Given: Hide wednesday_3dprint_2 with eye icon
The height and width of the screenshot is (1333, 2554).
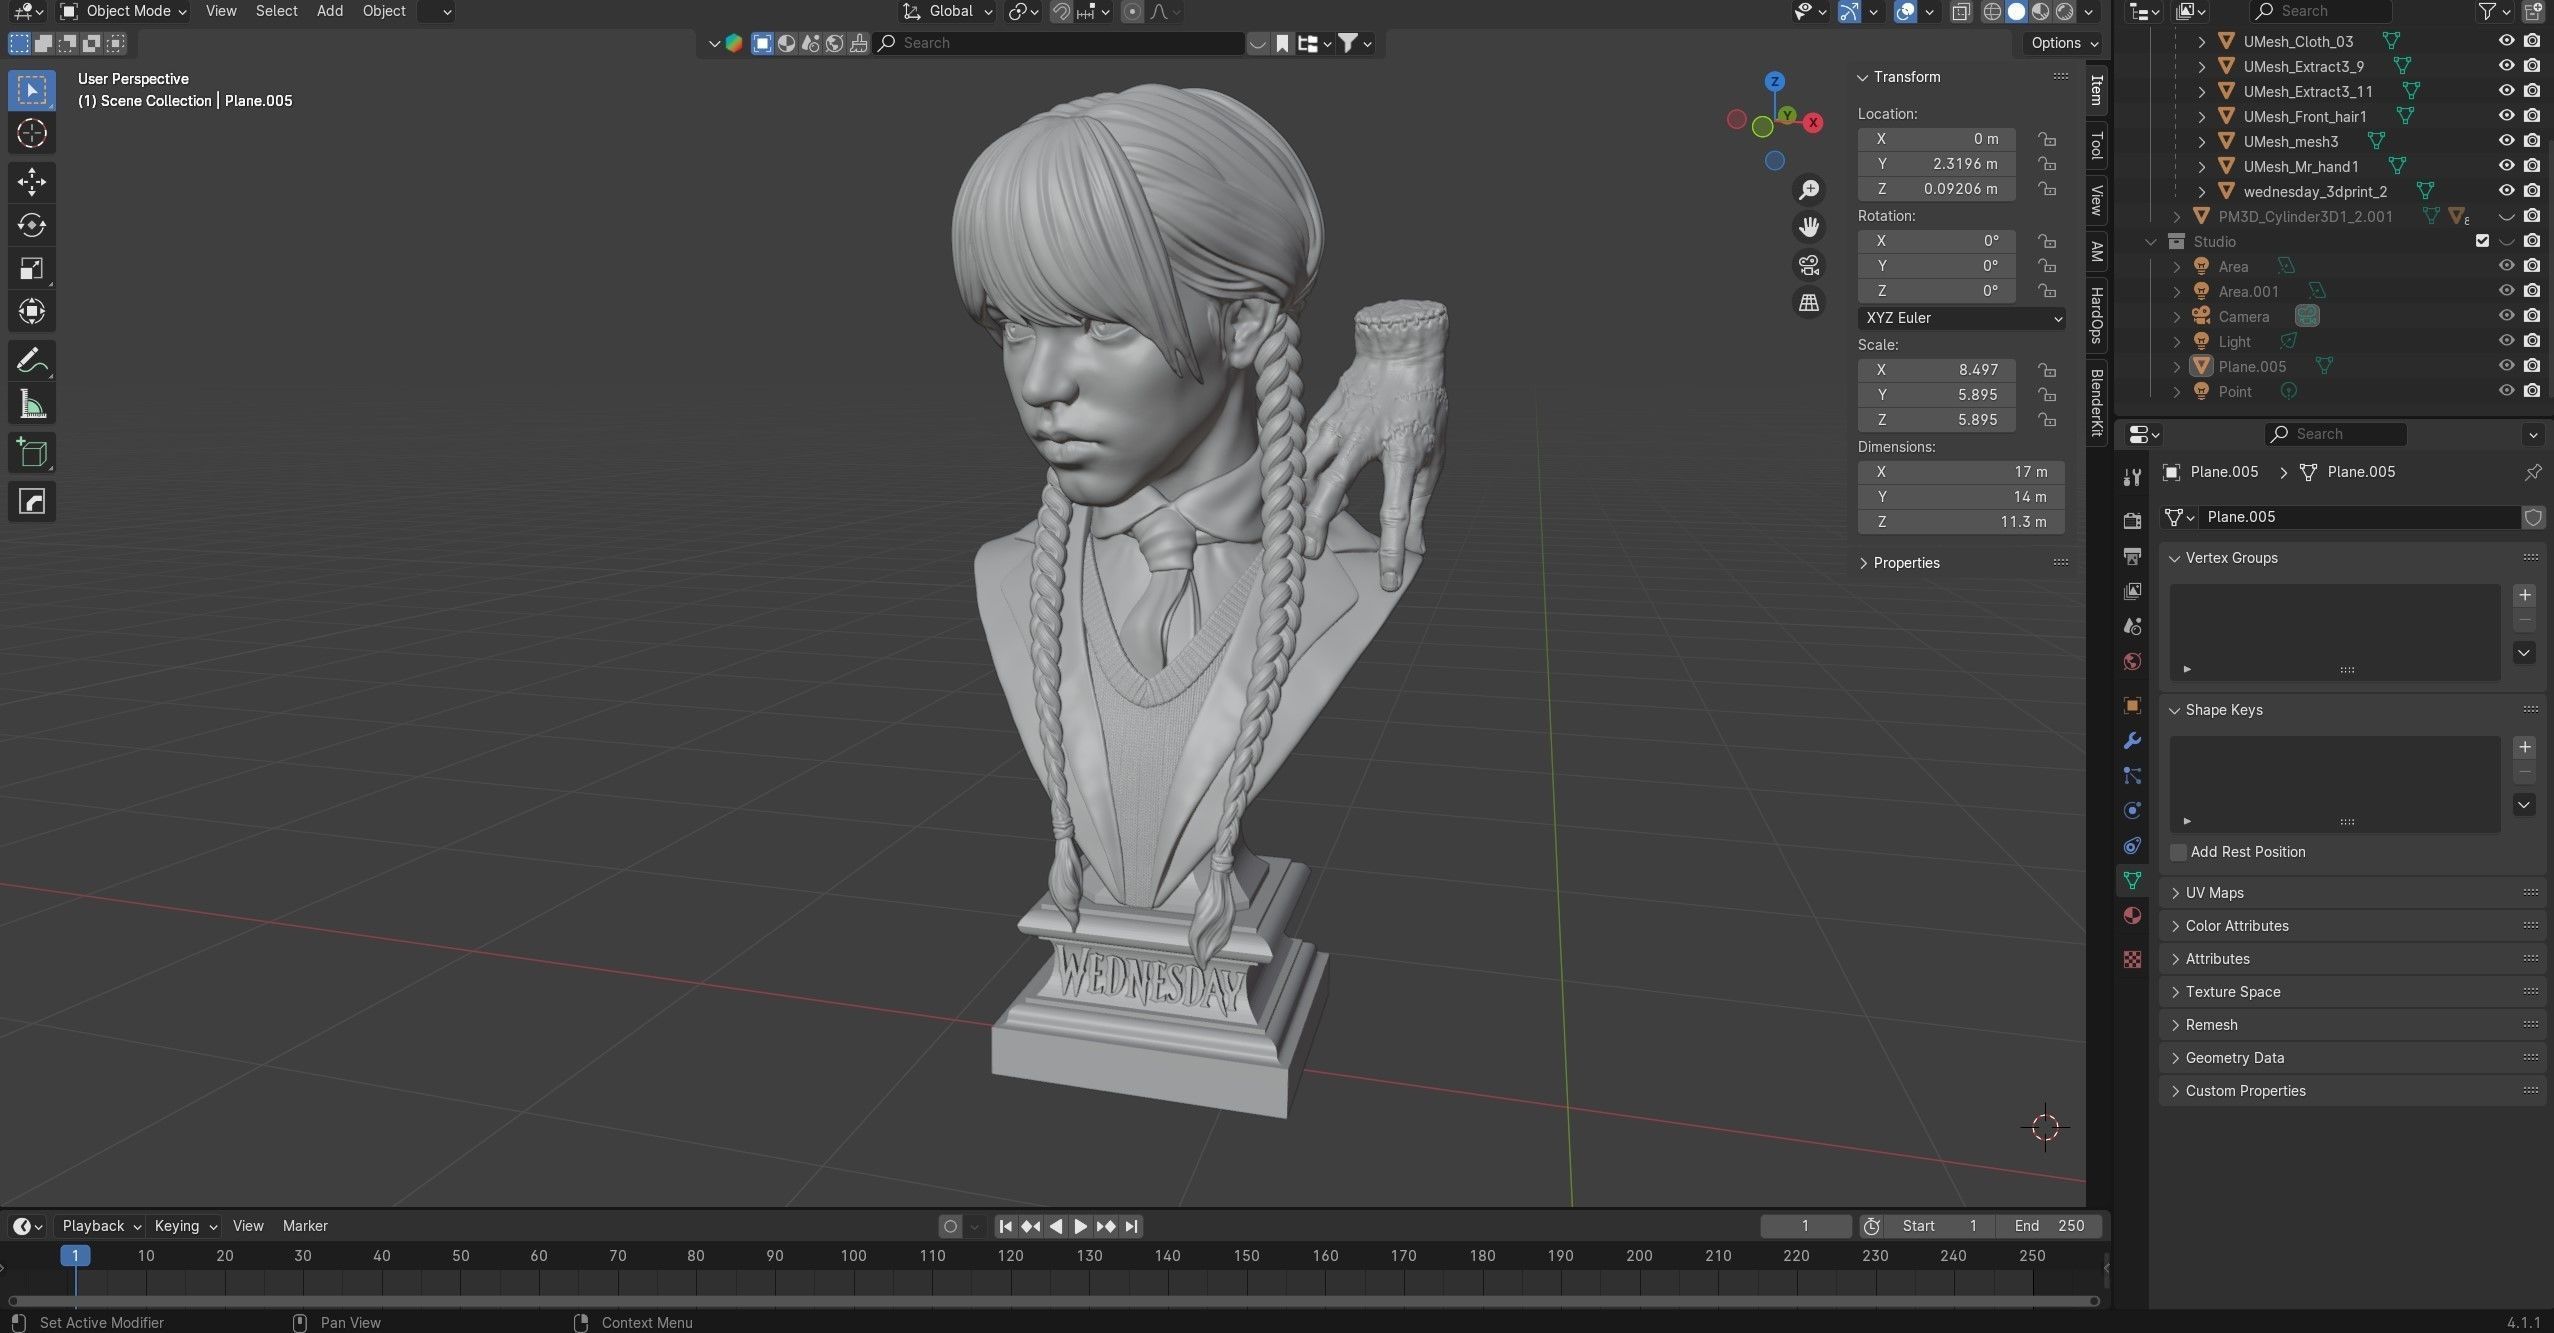Looking at the screenshot, I should 2506,191.
